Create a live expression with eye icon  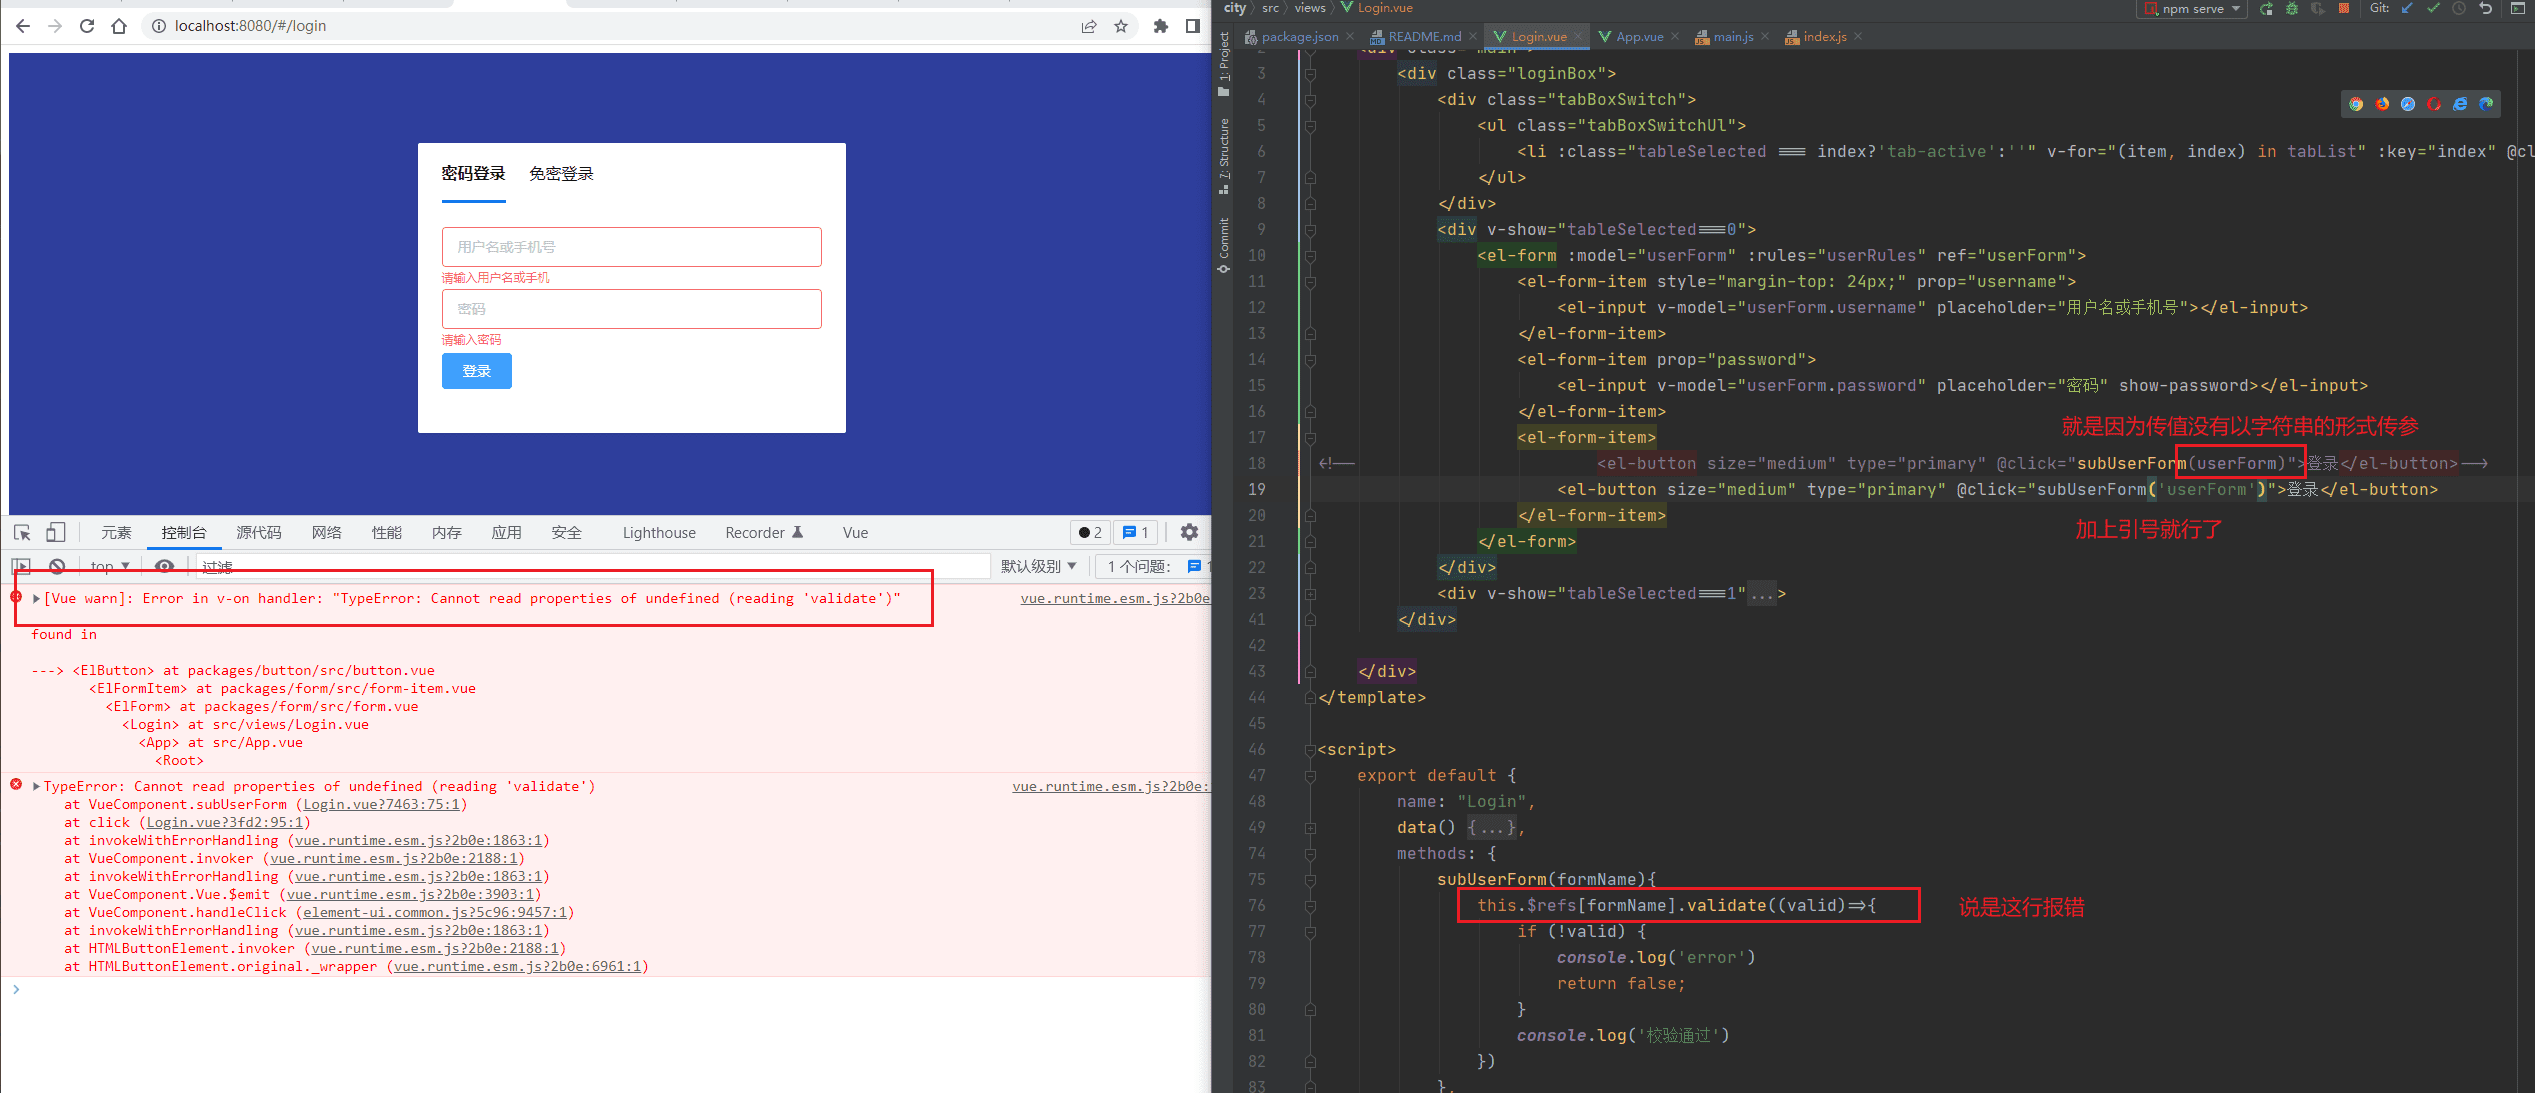tap(165, 567)
